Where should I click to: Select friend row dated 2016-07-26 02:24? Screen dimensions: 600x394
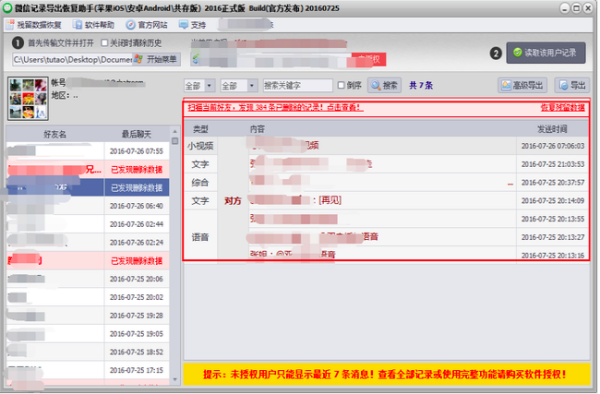[x=88, y=243]
